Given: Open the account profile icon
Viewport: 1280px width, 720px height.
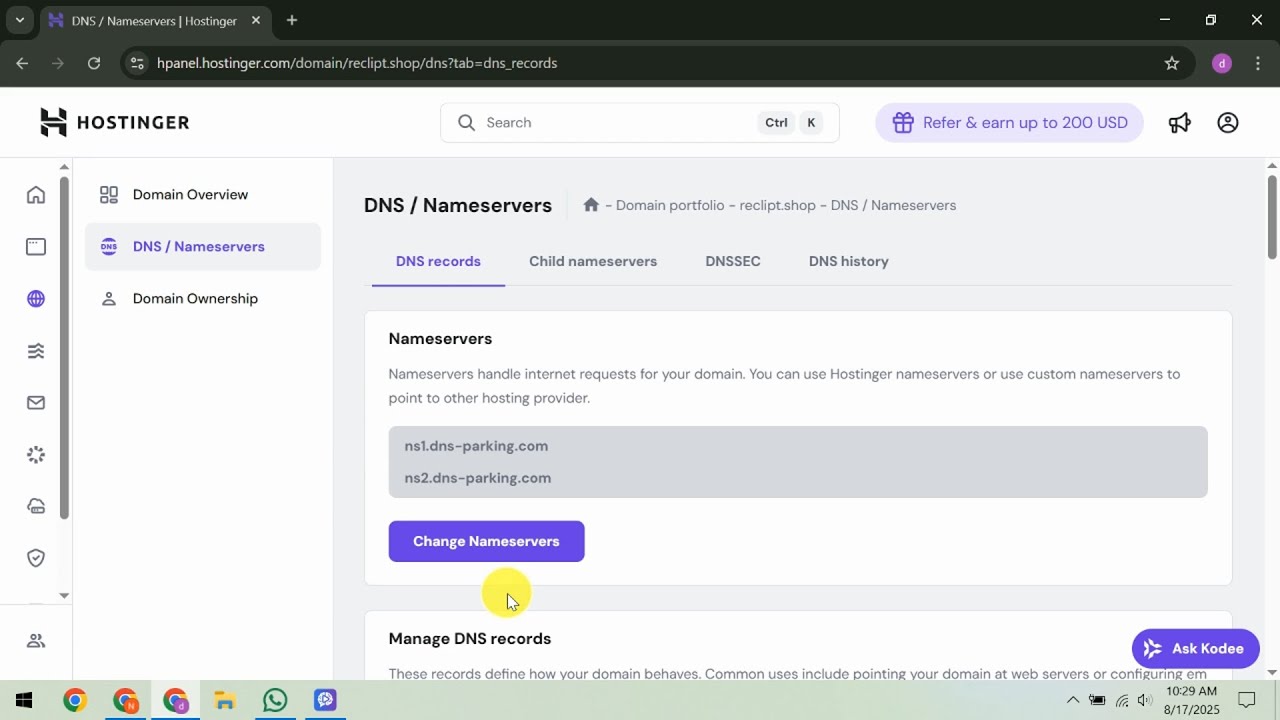Looking at the screenshot, I should click(x=1228, y=122).
